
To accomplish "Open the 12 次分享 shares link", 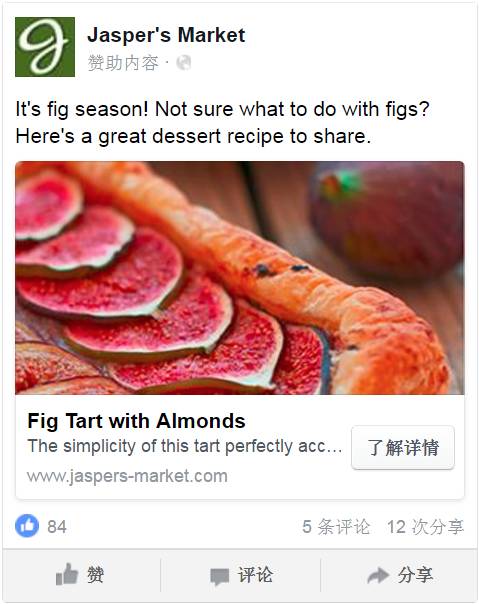I will (425, 527).
